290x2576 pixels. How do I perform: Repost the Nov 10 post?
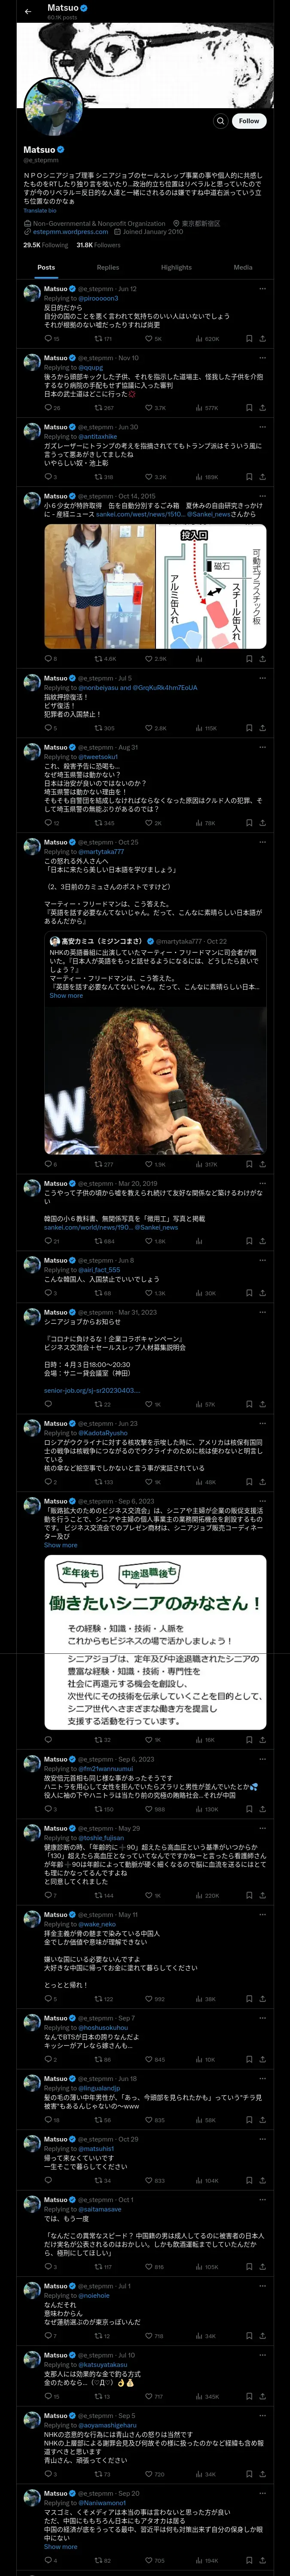(104, 408)
